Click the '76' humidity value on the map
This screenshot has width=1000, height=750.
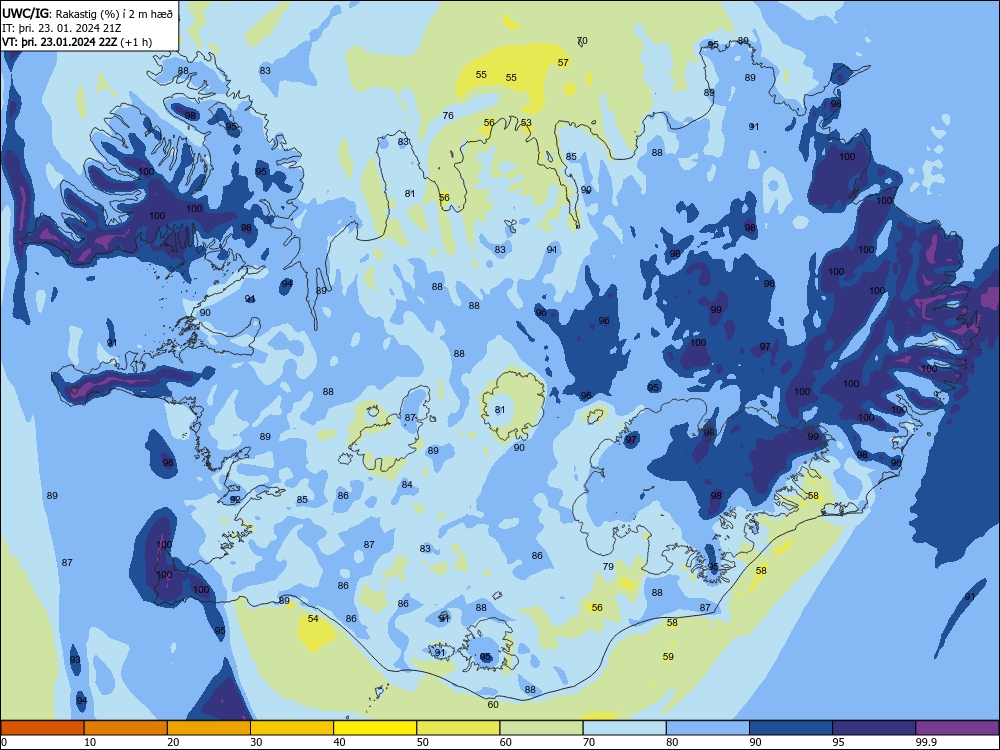tap(448, 115)
